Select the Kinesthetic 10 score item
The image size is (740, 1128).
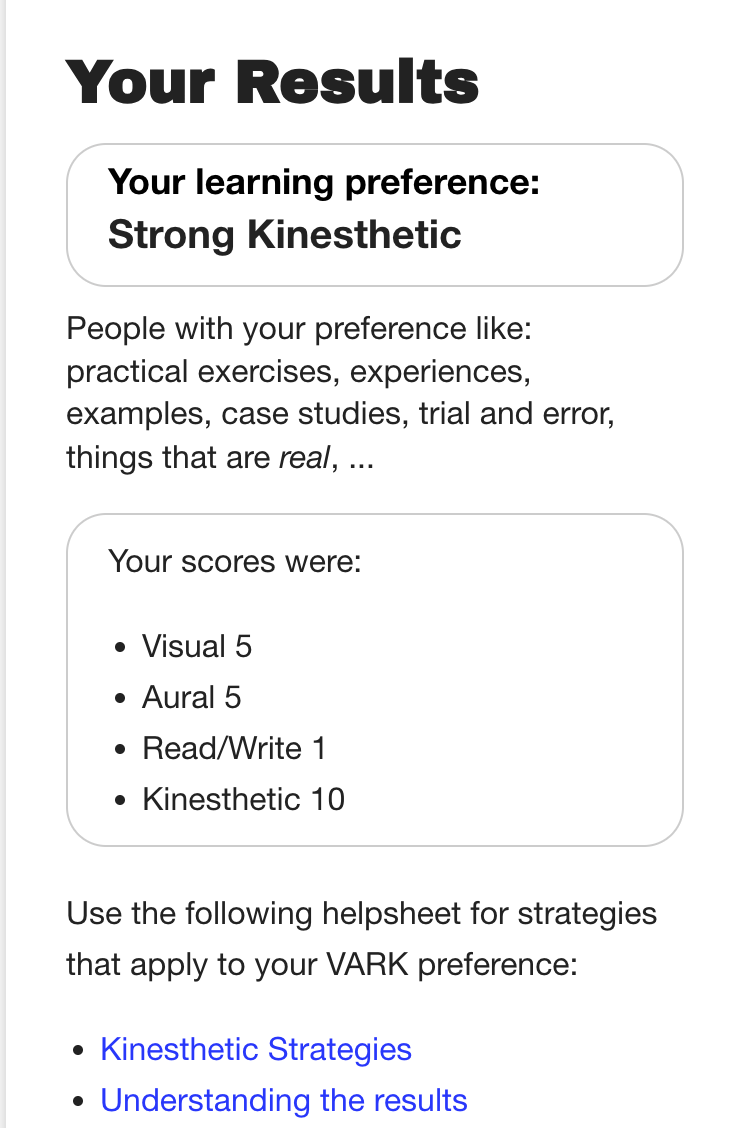(x=243, y=799)
